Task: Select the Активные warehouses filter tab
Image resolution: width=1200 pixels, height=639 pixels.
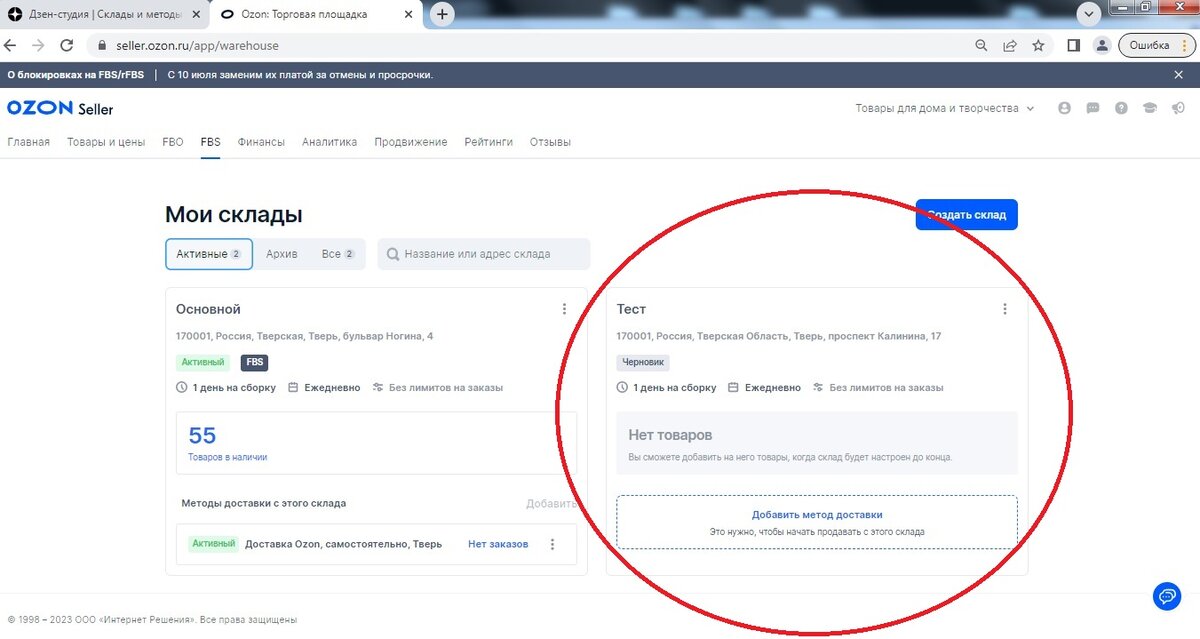Action: (209, 254)
